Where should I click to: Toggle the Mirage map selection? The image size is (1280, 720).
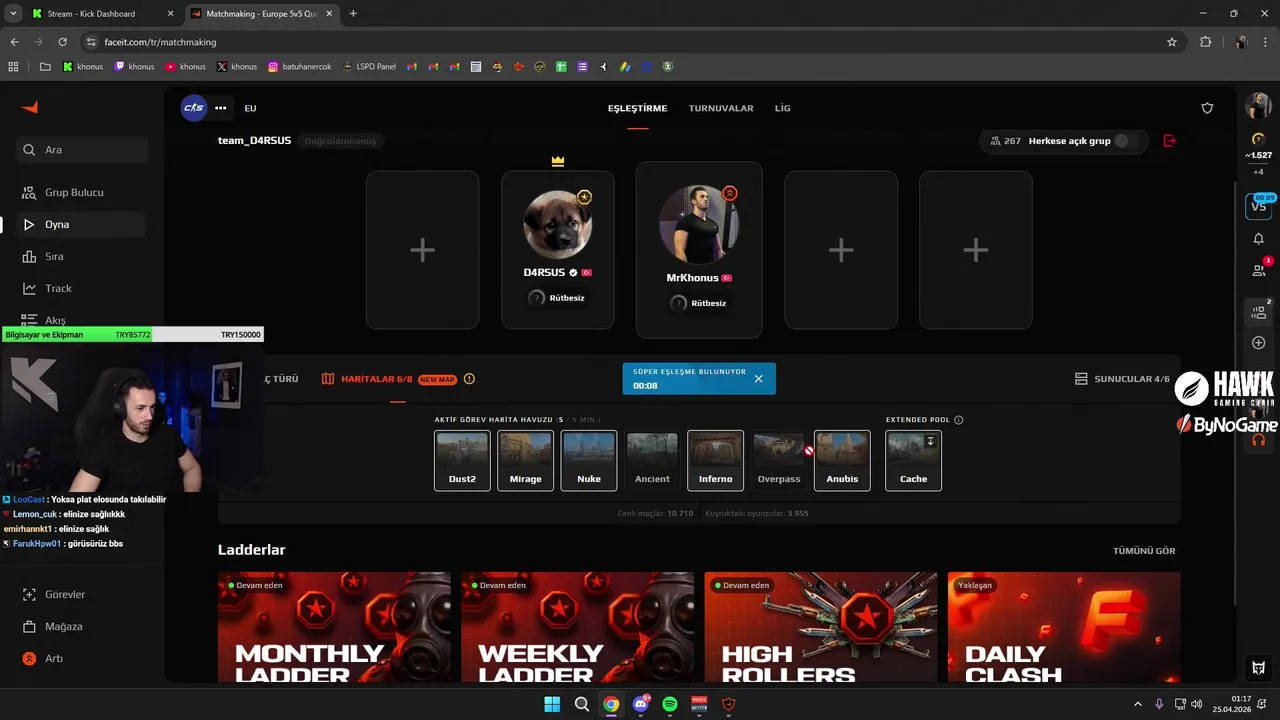coord(525,460)
